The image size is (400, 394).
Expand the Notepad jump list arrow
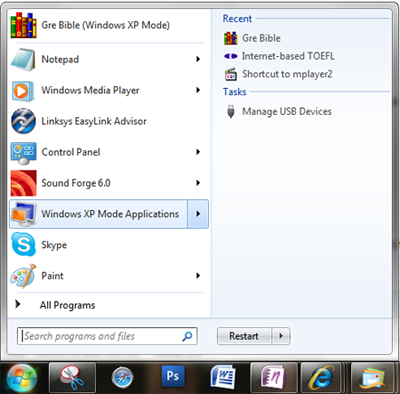[198, 59]
